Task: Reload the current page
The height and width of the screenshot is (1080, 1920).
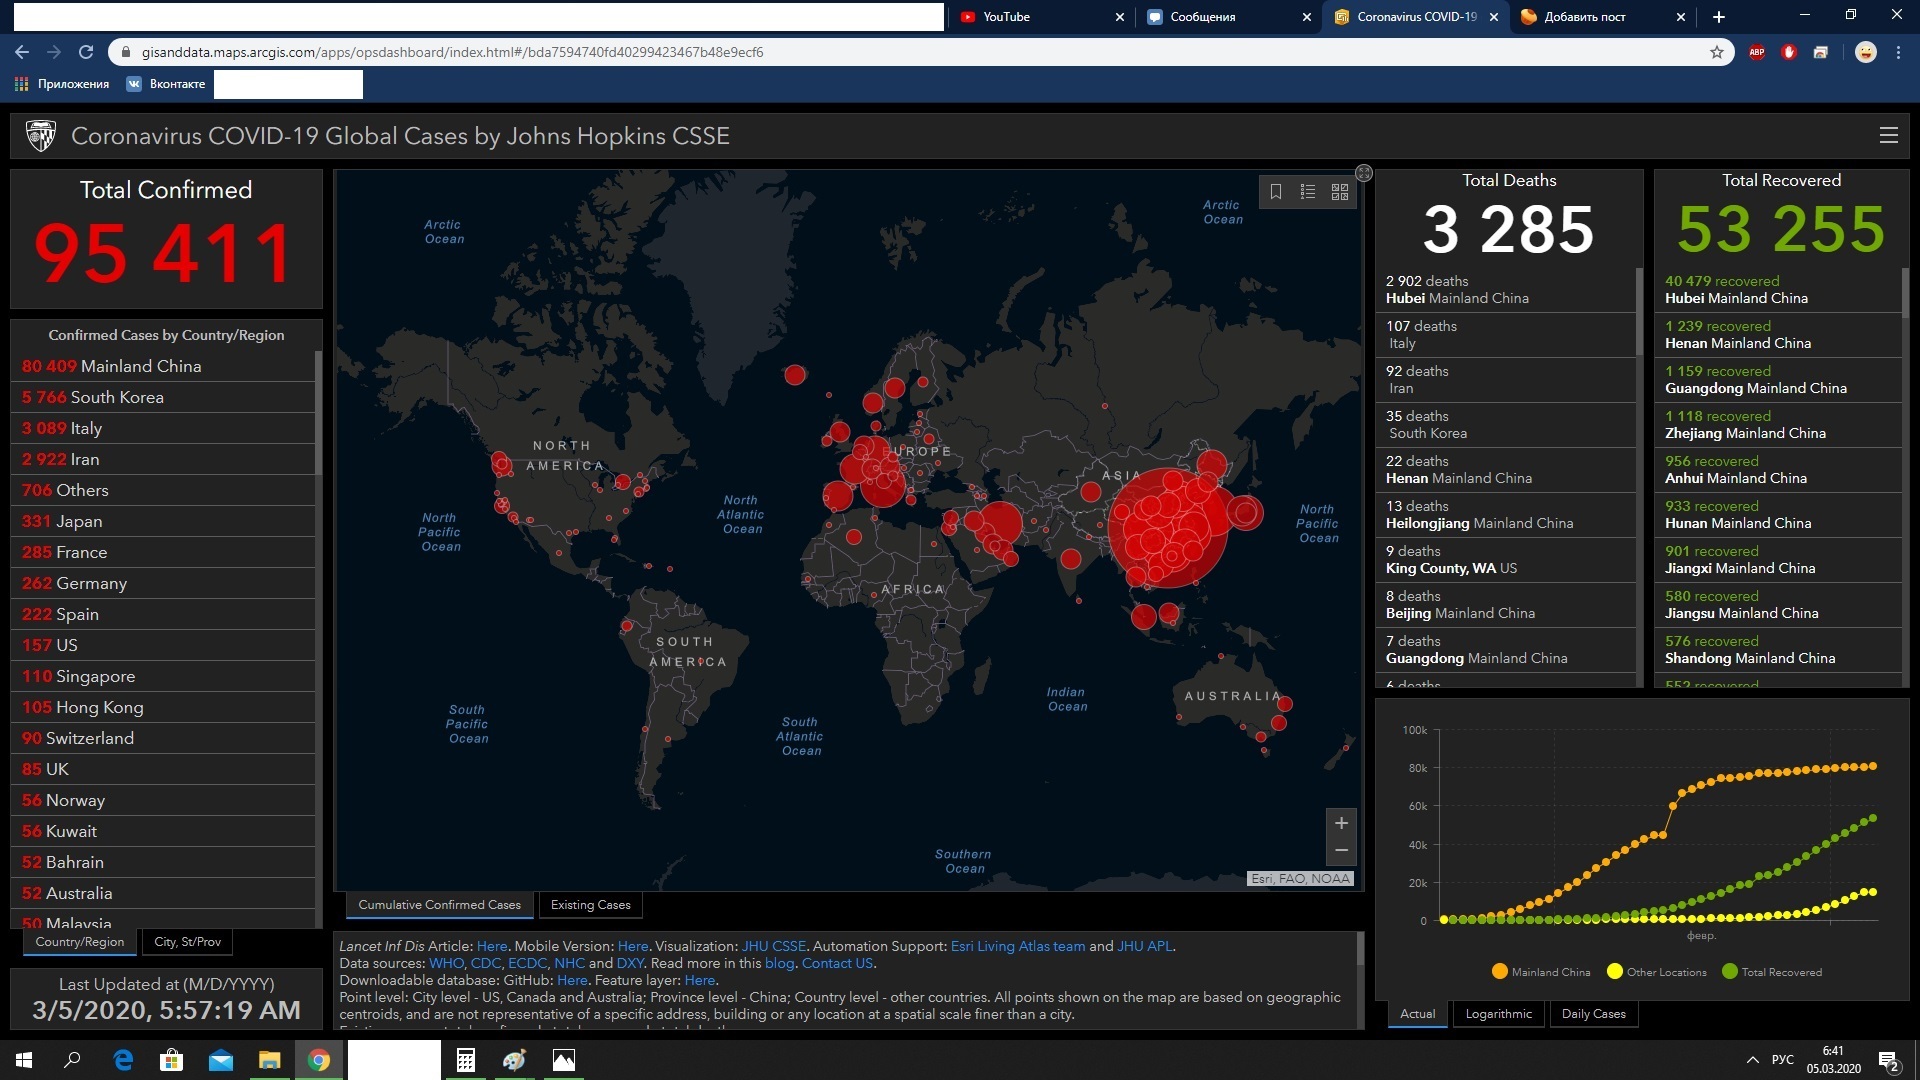Action: coord(86,52)
